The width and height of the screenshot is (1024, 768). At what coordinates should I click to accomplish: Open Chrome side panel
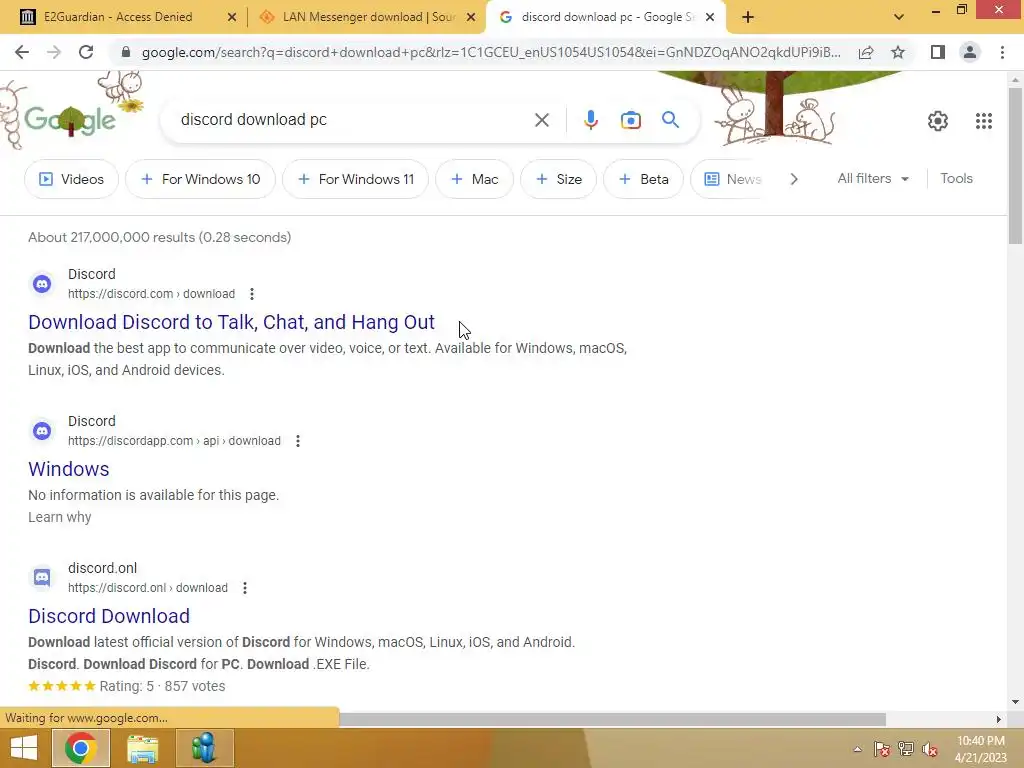click(938, 52)
